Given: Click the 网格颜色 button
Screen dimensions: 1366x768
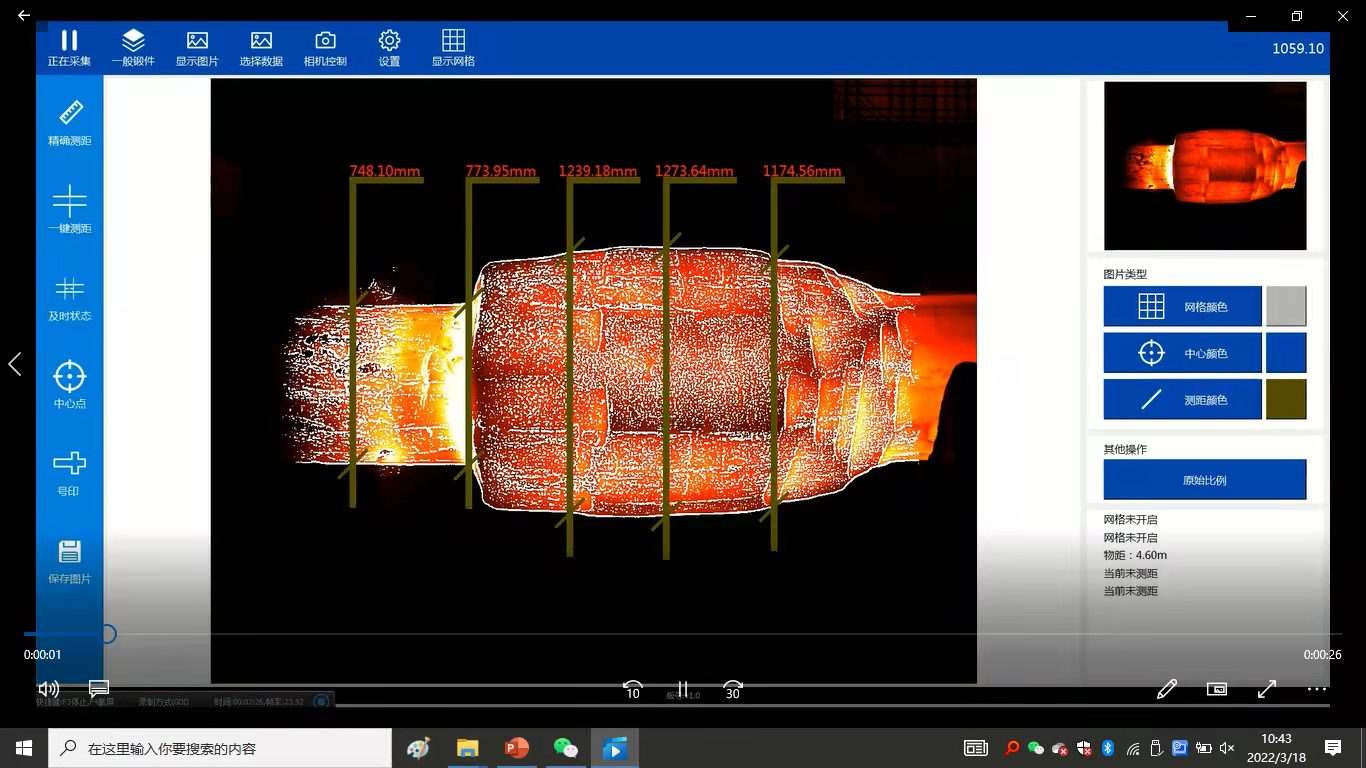Looking at the screenshot, I should point(1182,307).
